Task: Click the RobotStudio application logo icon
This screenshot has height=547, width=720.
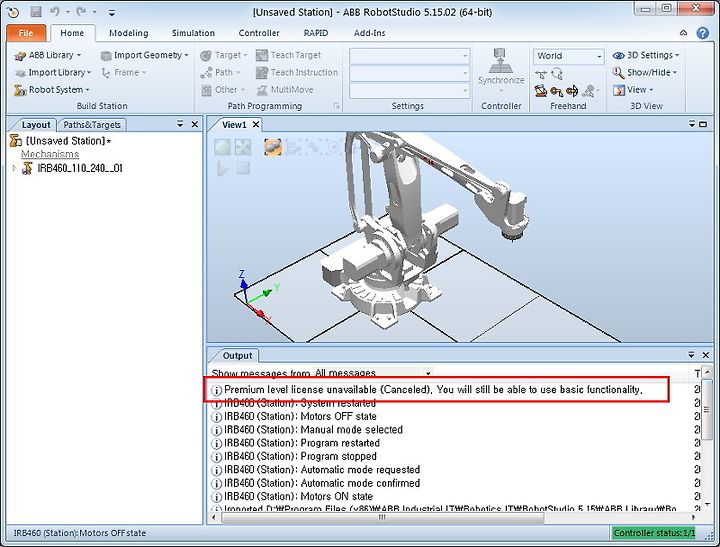Action: point(13,12)
